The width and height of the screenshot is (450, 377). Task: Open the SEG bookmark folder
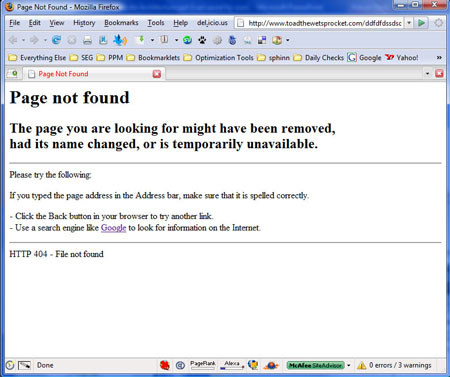click(81, 58)
